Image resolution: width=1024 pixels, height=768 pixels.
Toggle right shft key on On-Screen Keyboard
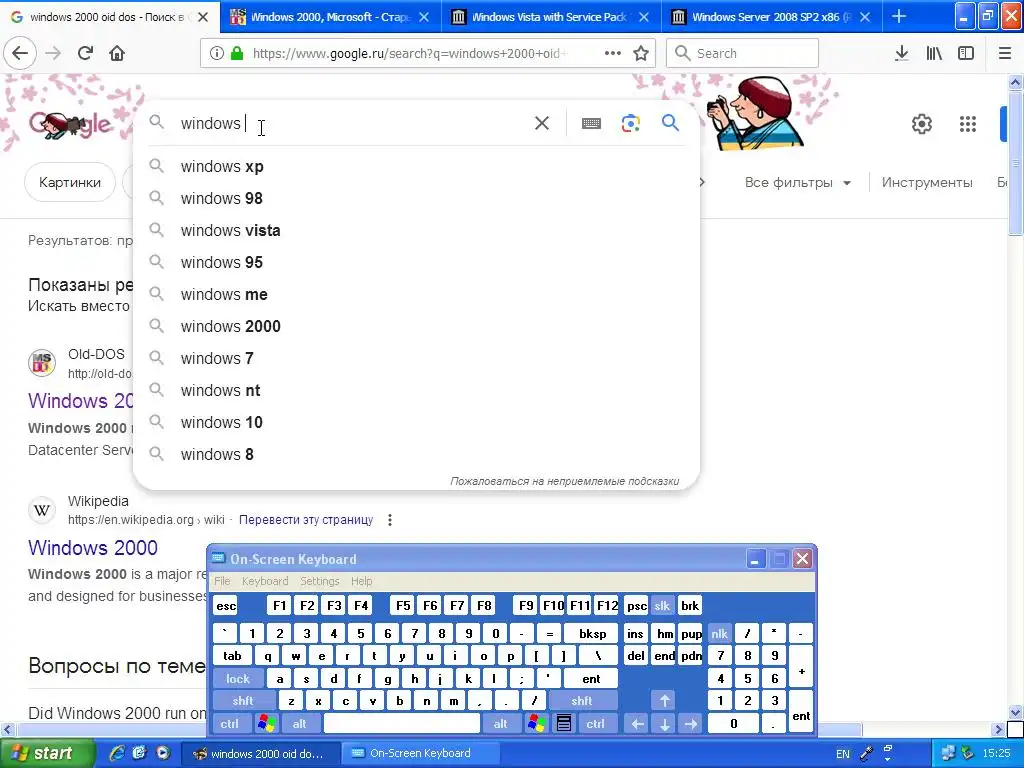tap(581, 701)
